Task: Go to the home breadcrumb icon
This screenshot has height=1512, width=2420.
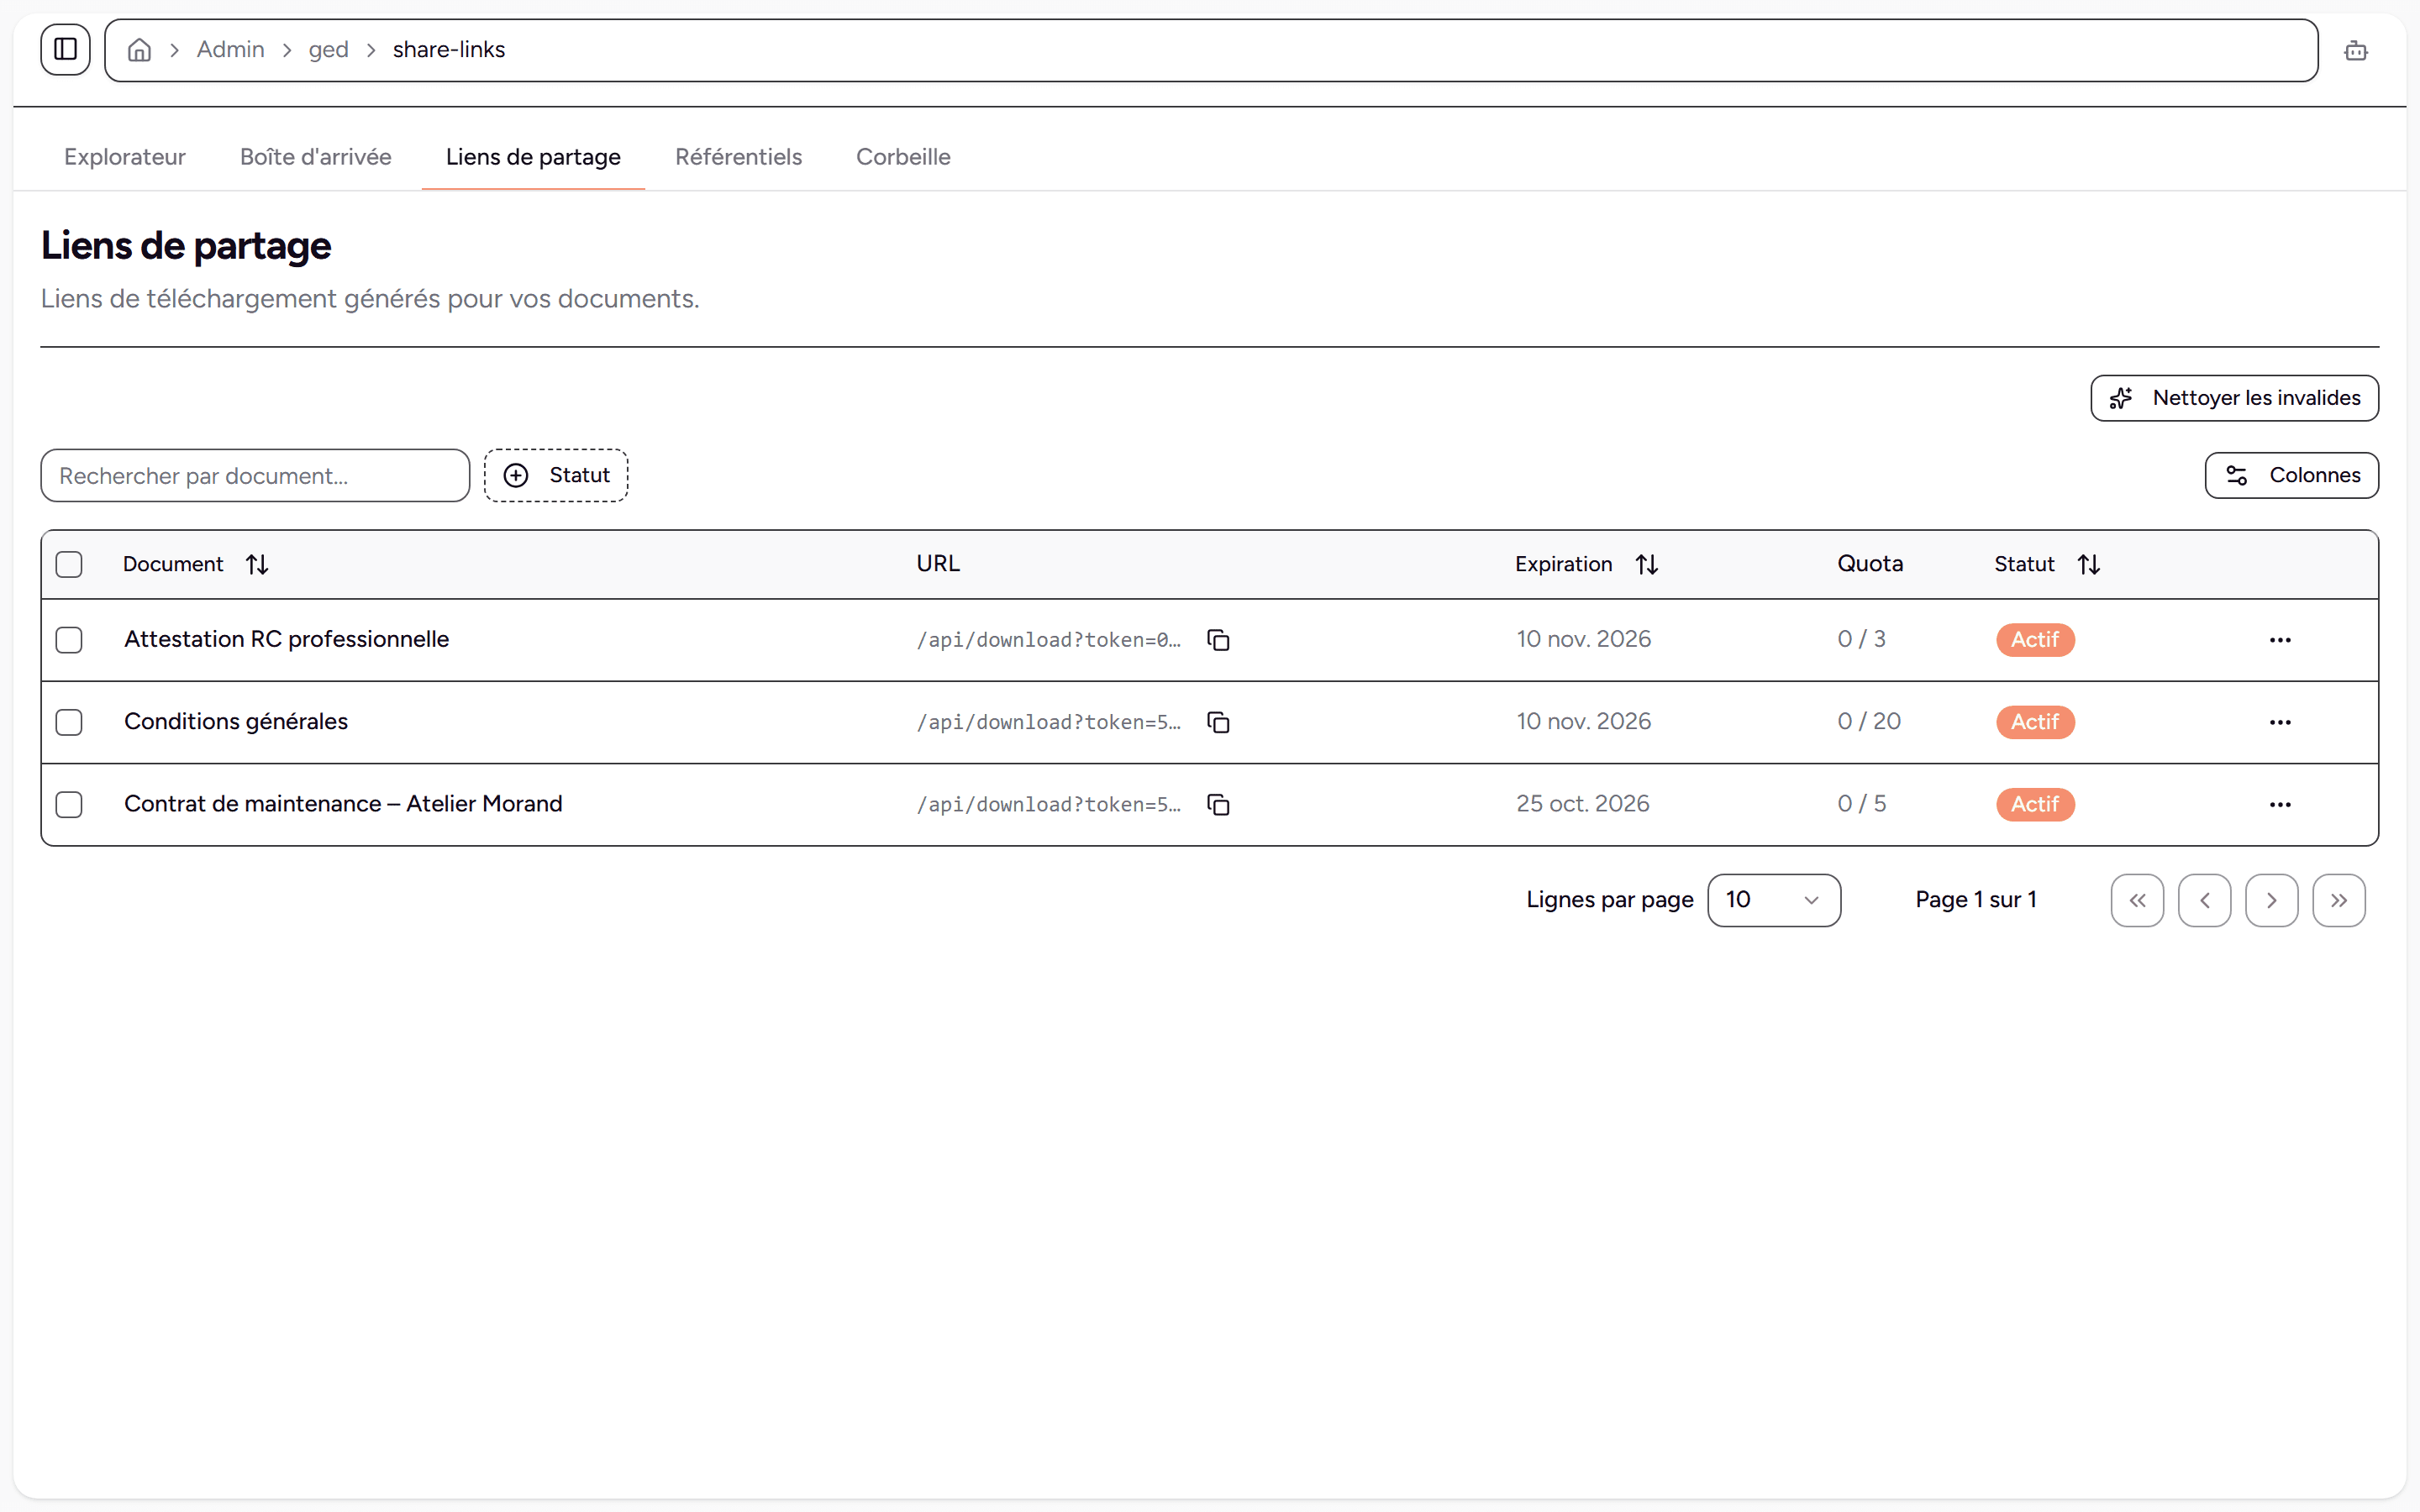Action: pos(140,50)
